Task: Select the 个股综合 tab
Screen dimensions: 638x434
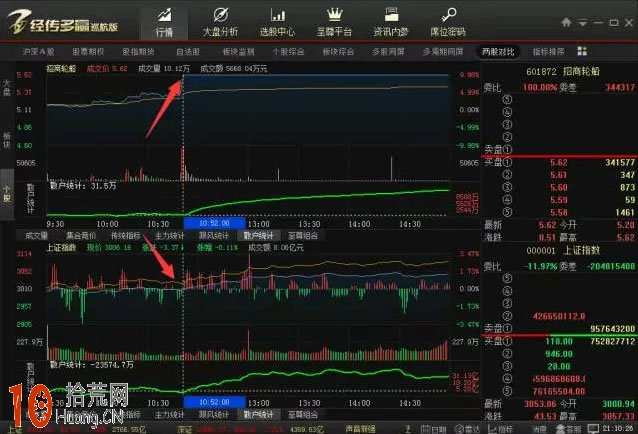Action: tap(288, 52)
